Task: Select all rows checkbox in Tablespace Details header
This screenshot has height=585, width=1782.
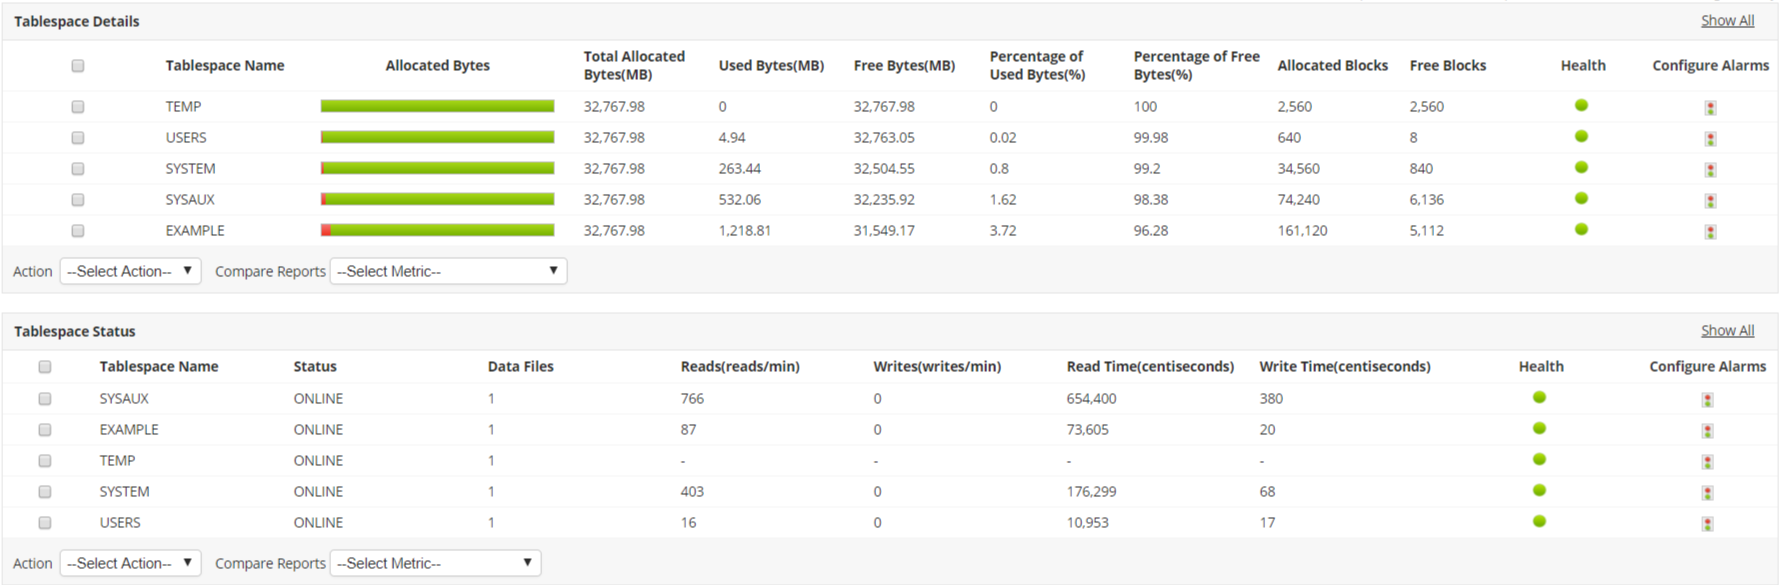Action: coord(78,66)
